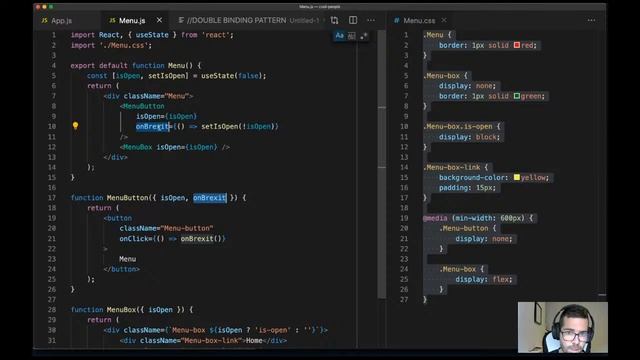Click line number 17 in Menu.js gutter
This screenshot has height=360, width=640.
(52, 198)
